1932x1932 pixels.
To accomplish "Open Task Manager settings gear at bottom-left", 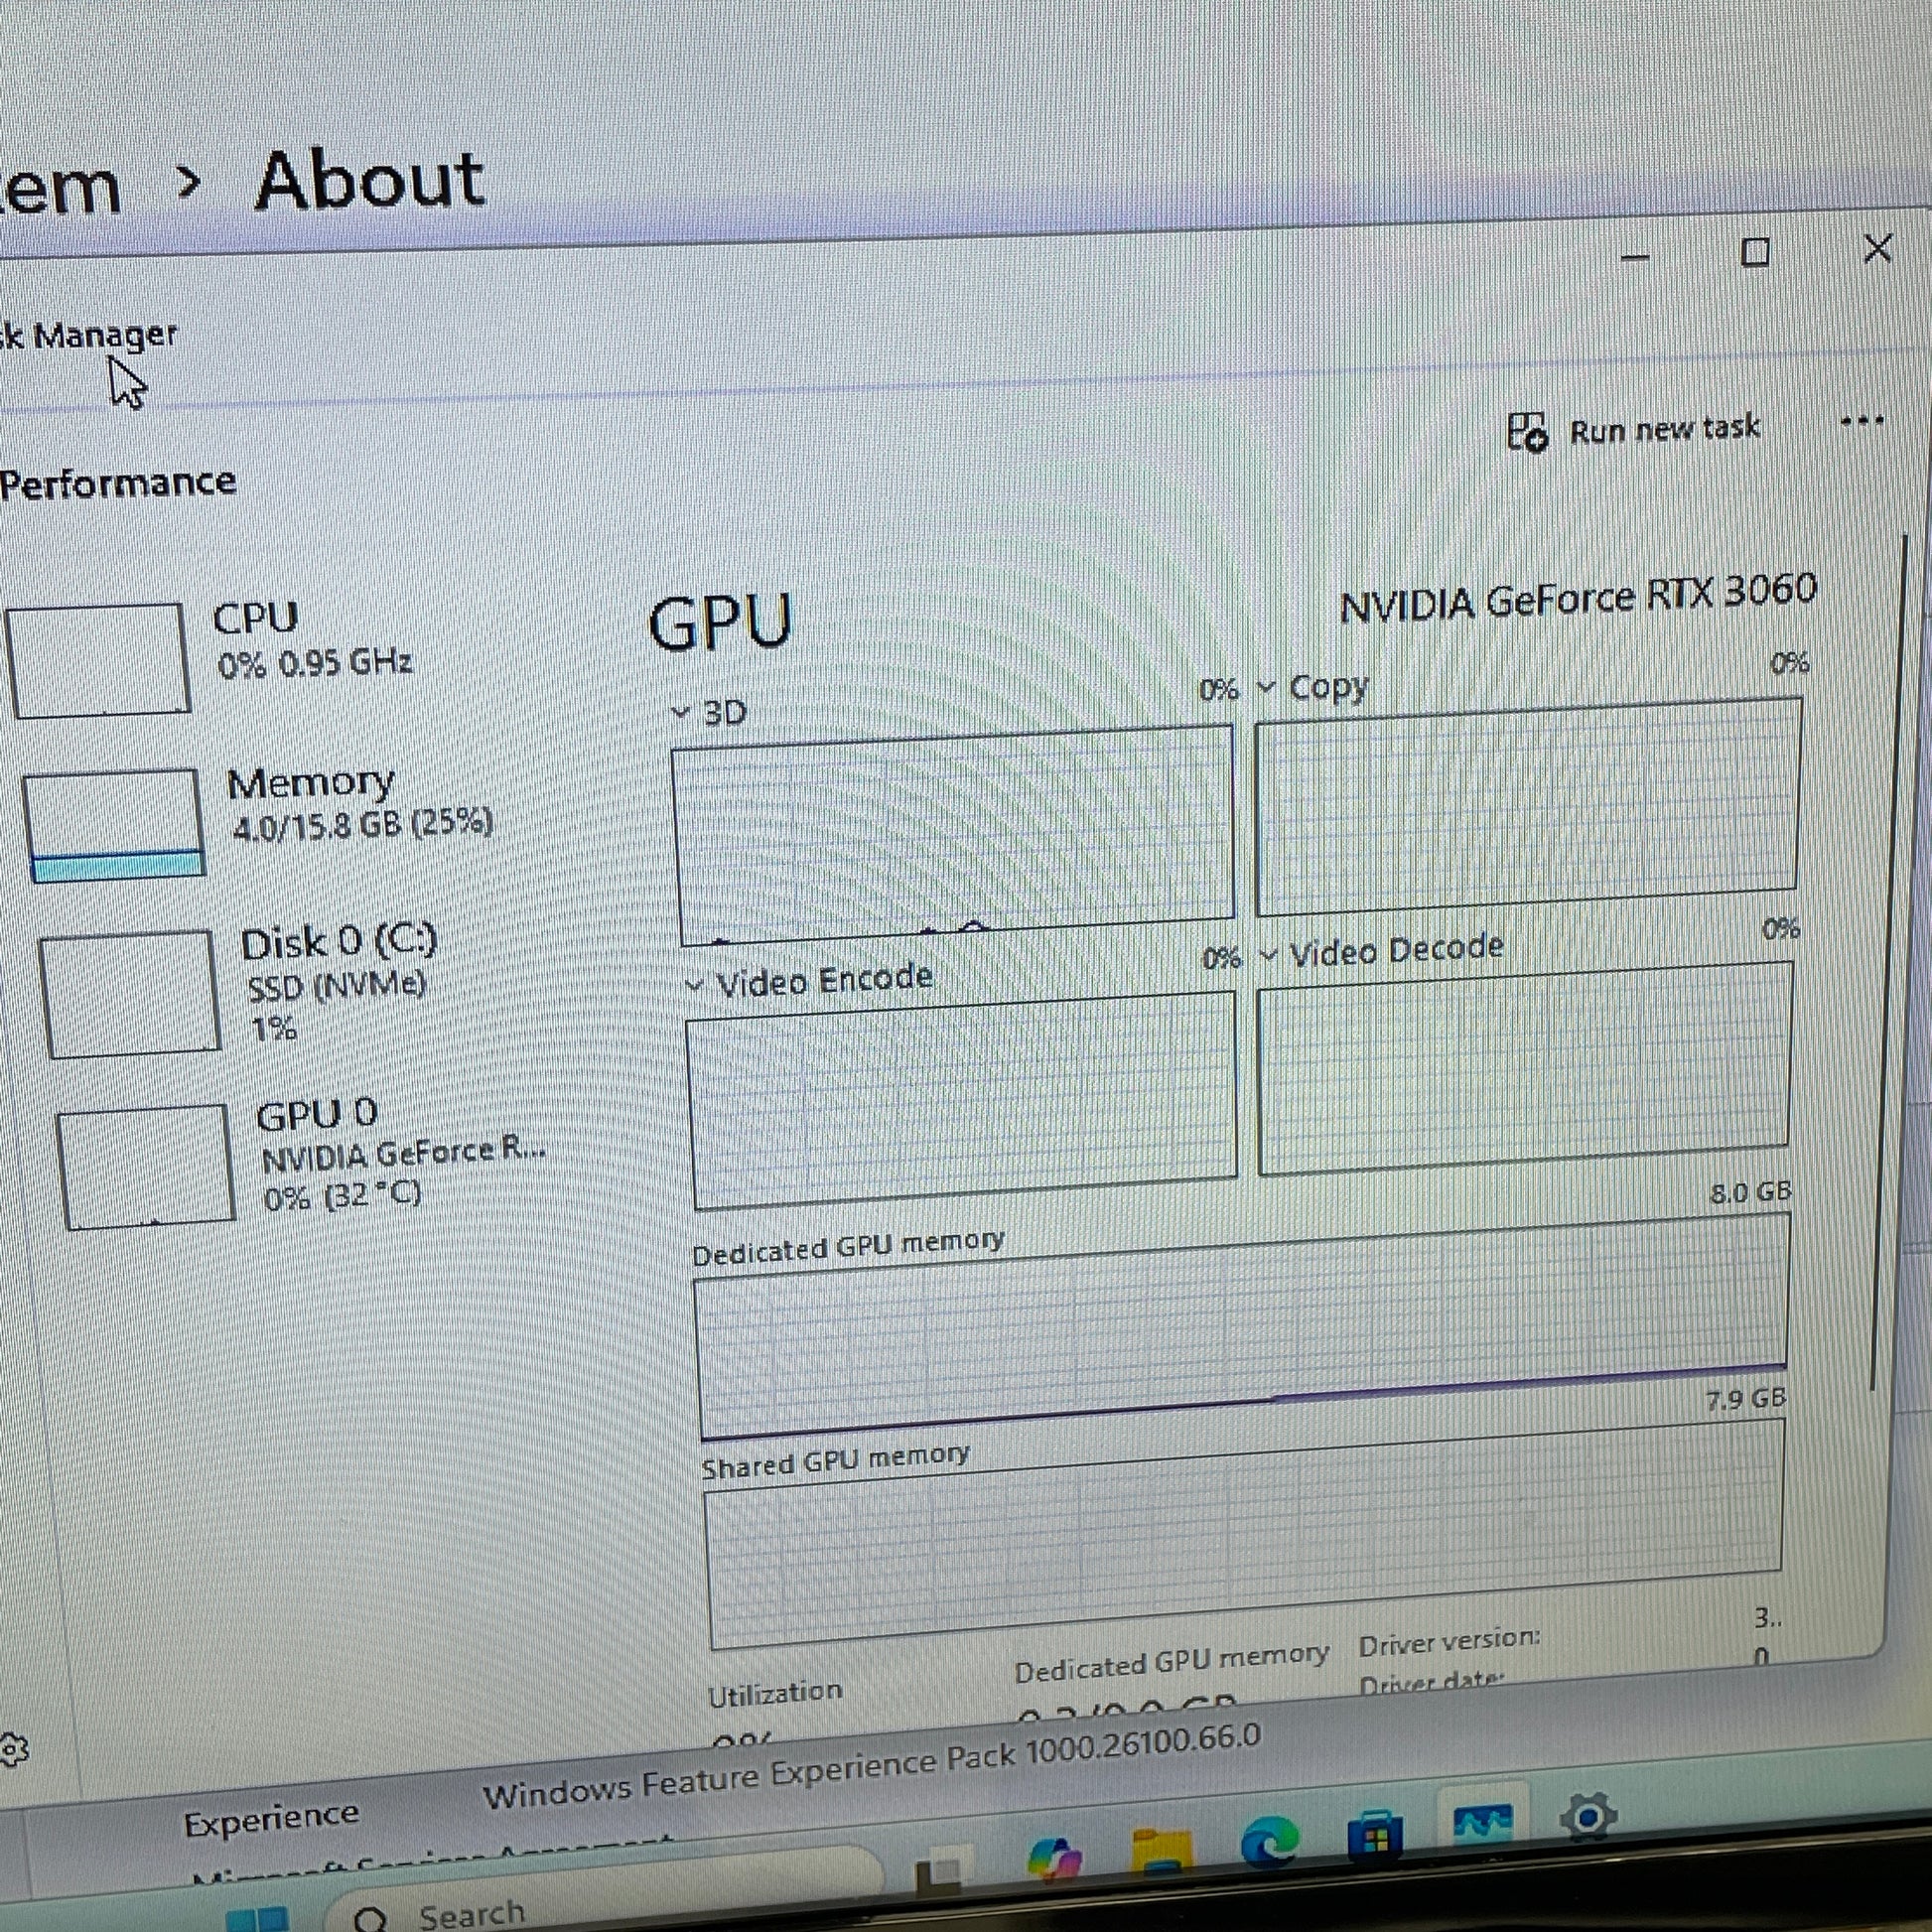I will click(x=12, y=1750).
